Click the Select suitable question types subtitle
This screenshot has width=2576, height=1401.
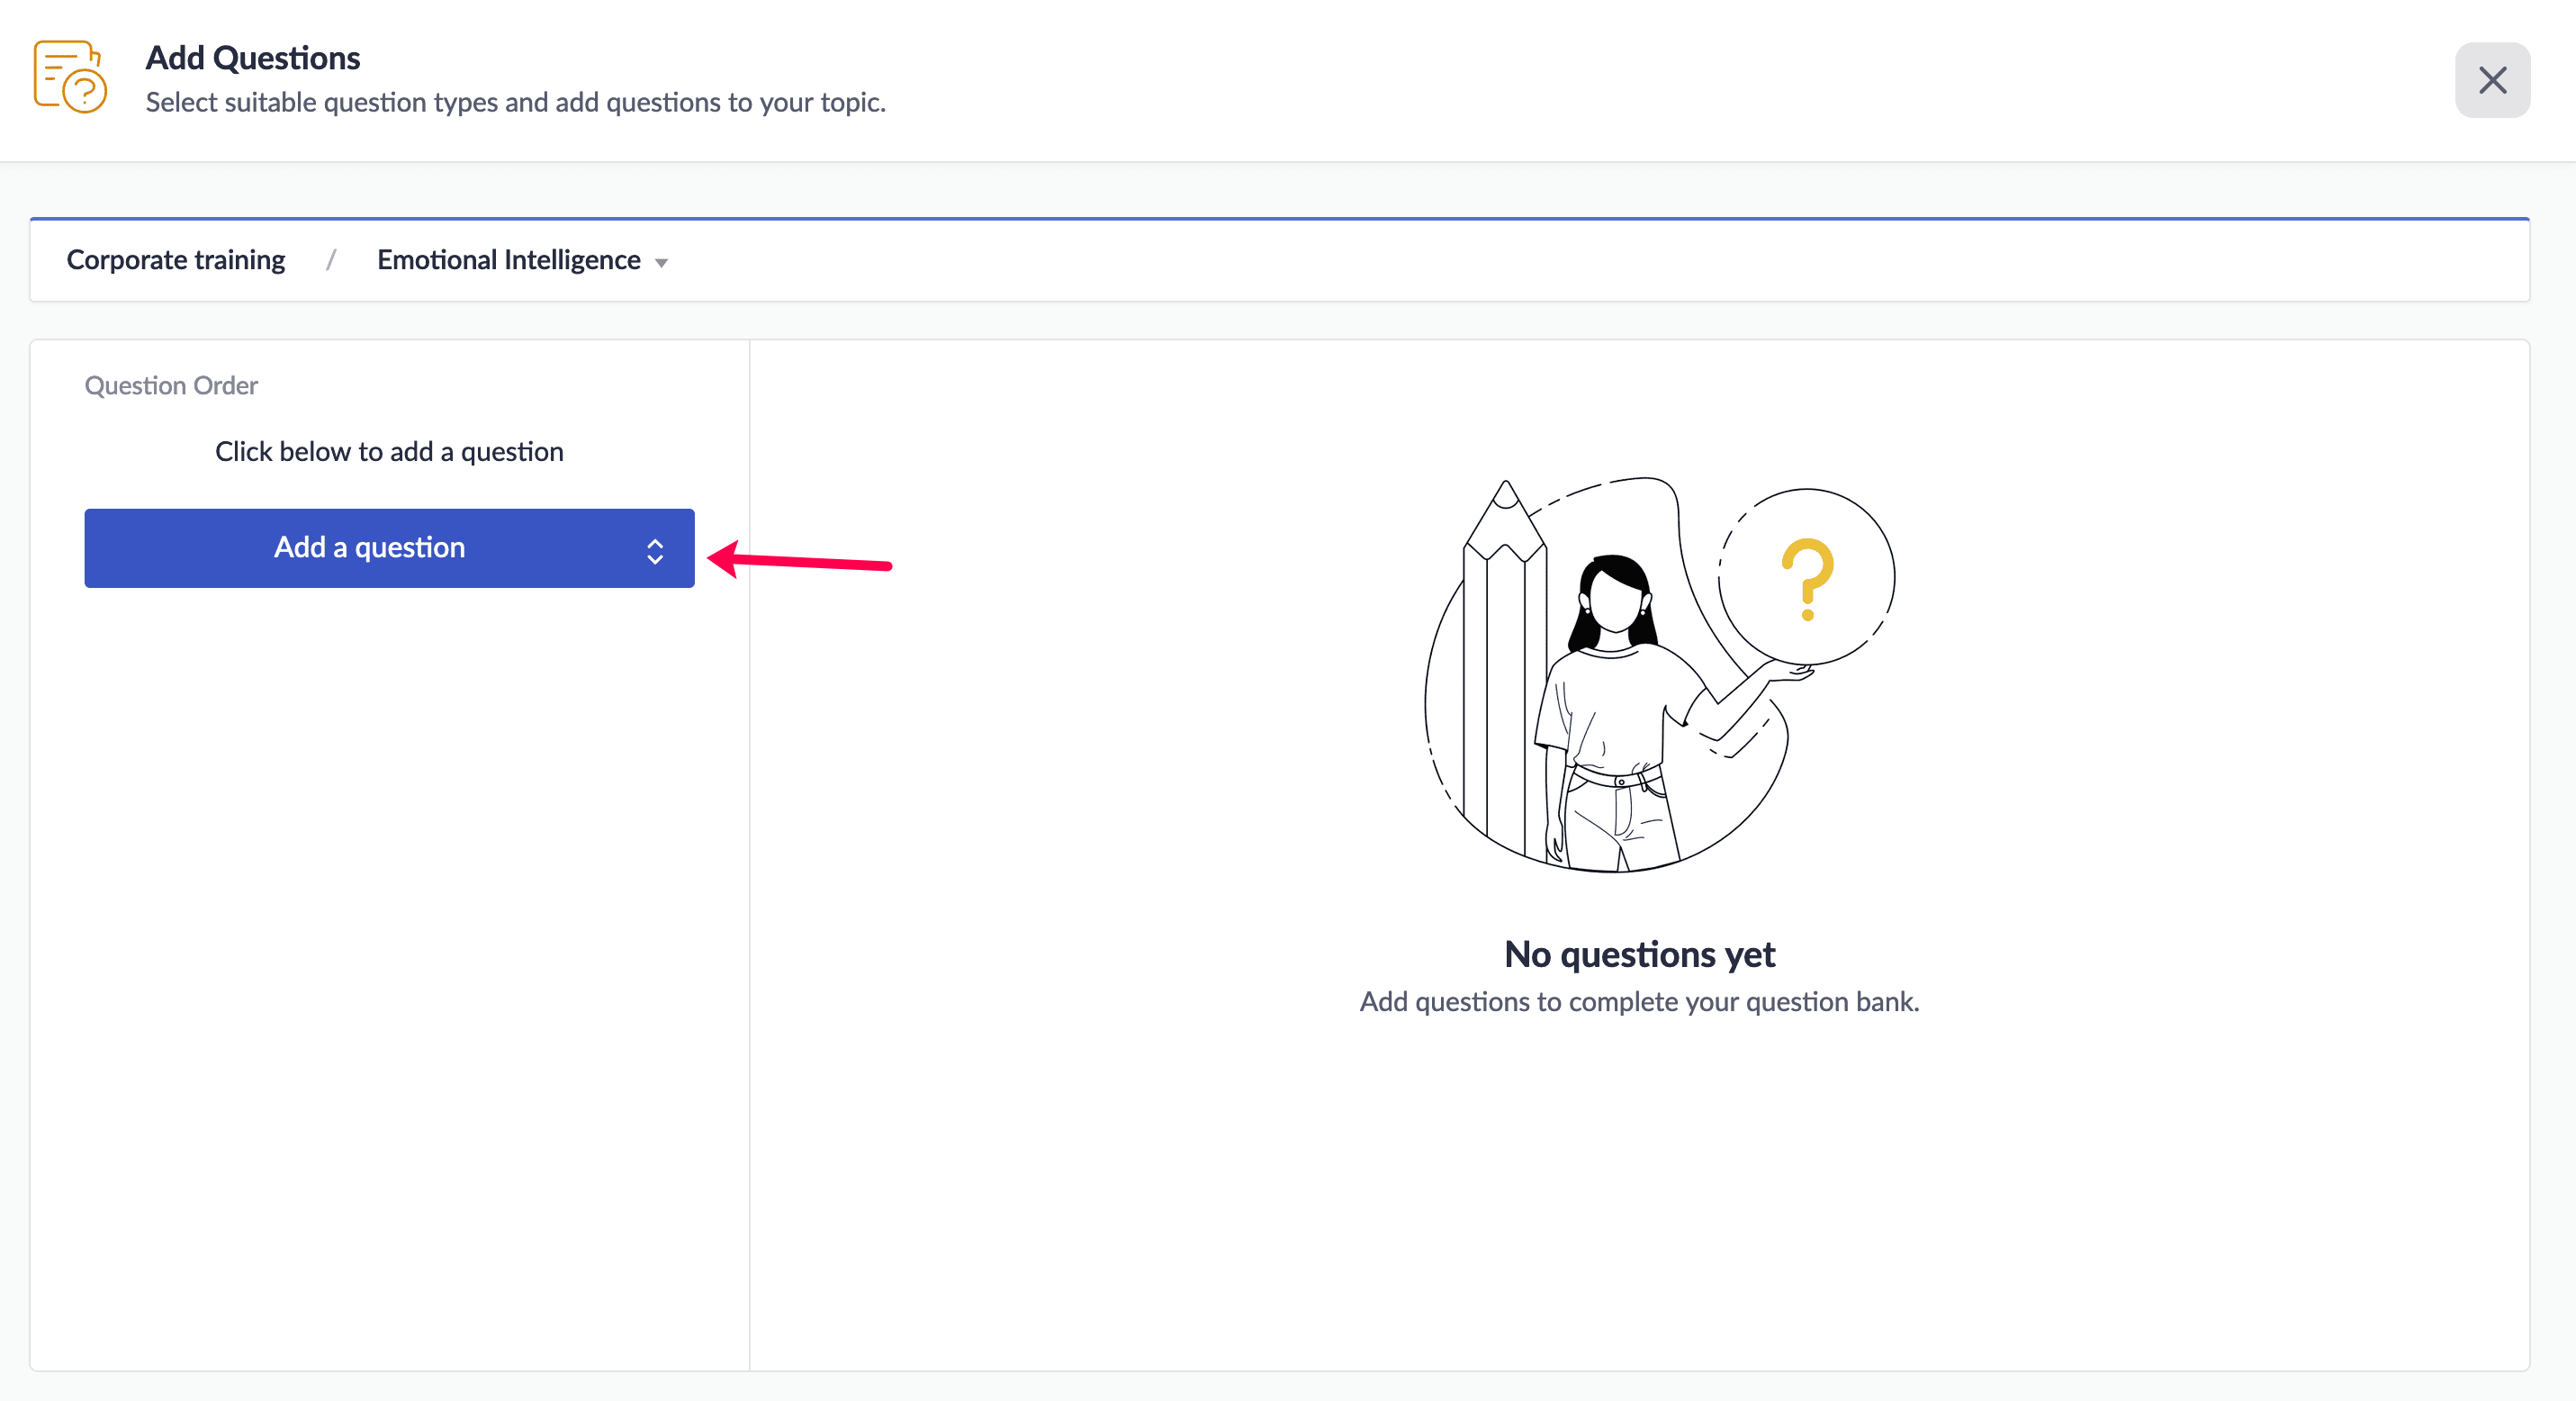[x=515, y=102]
